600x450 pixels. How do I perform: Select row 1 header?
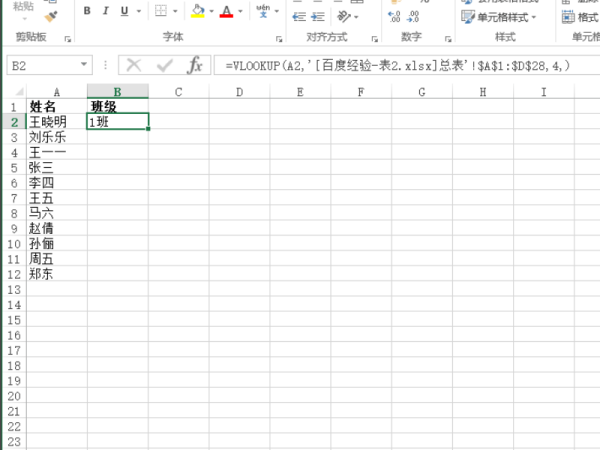coord(14,107)
